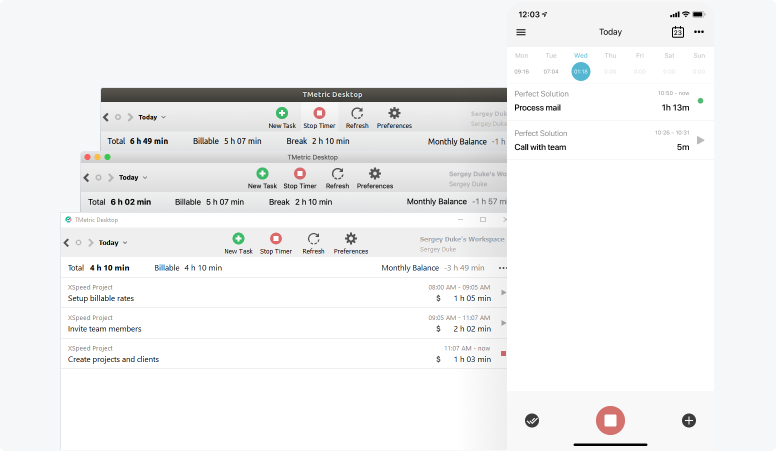776x451 pixels.
Task: Open the Process mail entry on mobile
Action: [610, 101]
